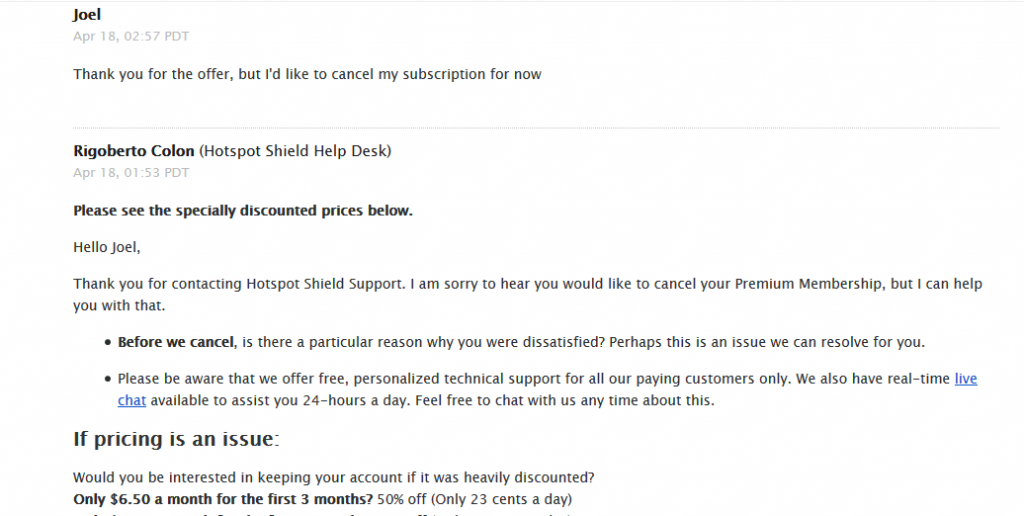Click the Hotspot Shield Help Desk label
This screenshot has height=516, width=1024.
(x=295, y=151)
